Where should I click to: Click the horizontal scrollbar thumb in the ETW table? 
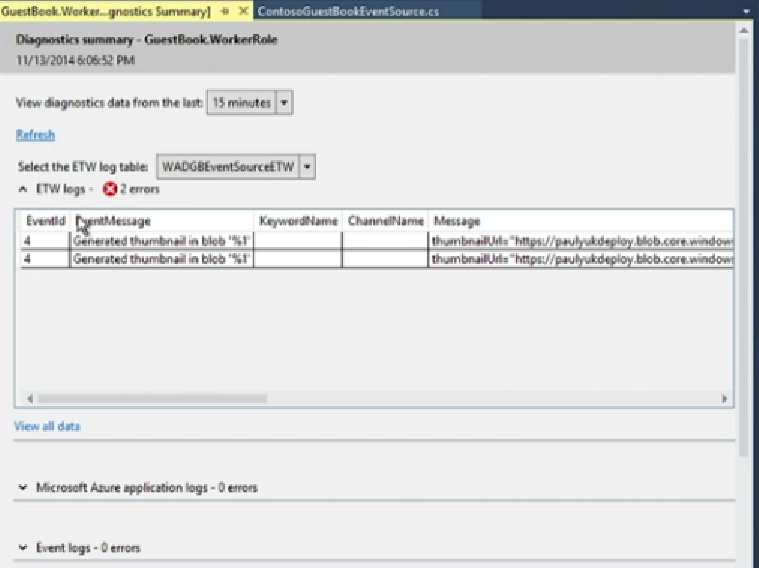coord(150,398)
